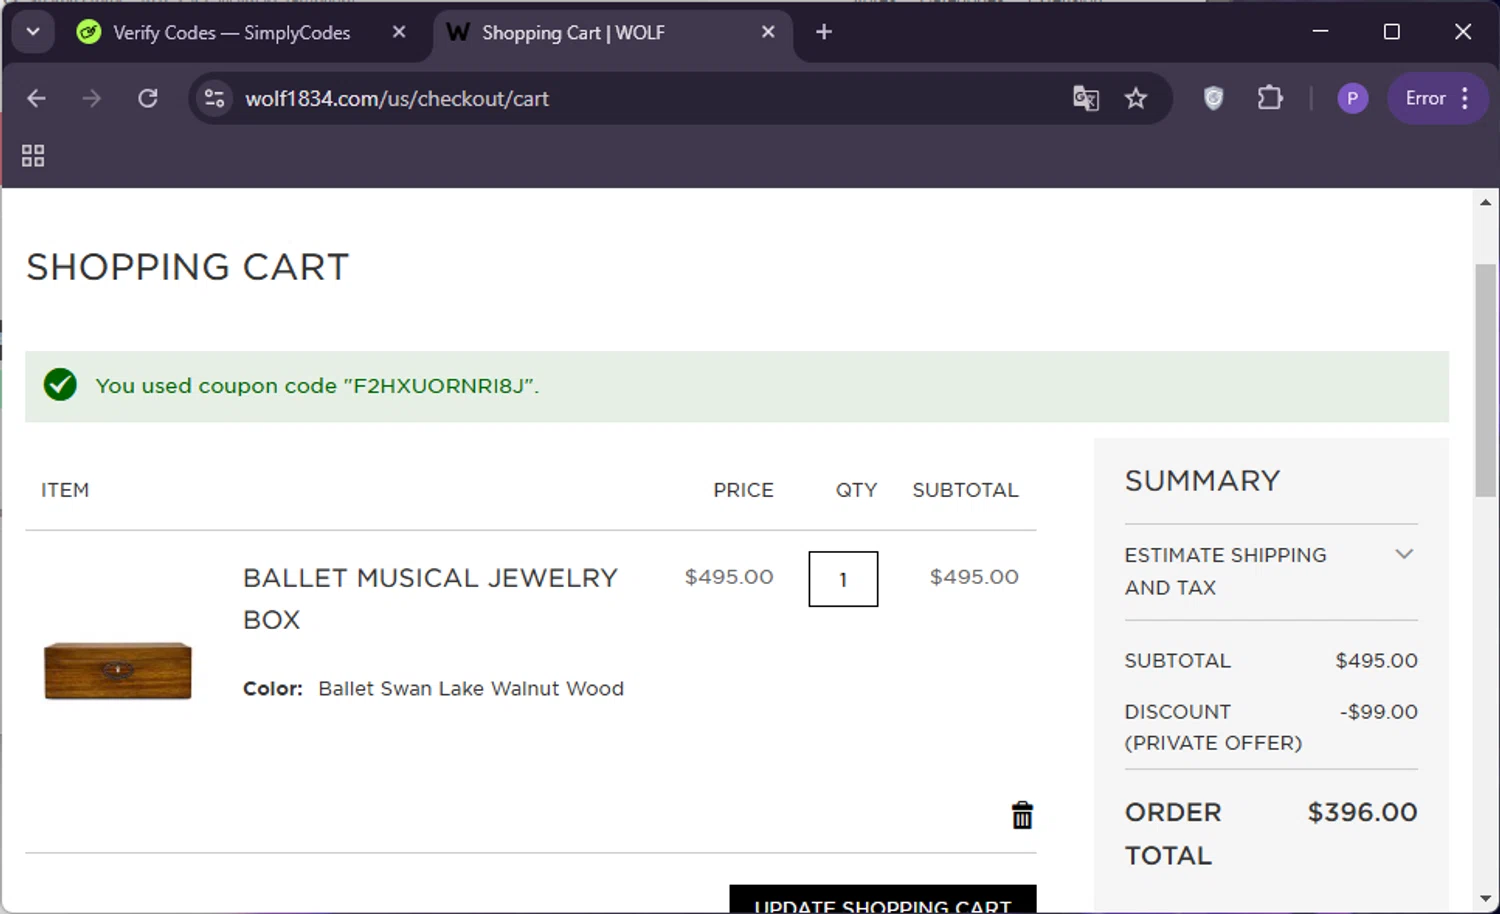Image resolution: width=1500 pixels, height=914 pixels.
Task: Click the jewelry box product thumbnail
Action: [x=118, y=670]
